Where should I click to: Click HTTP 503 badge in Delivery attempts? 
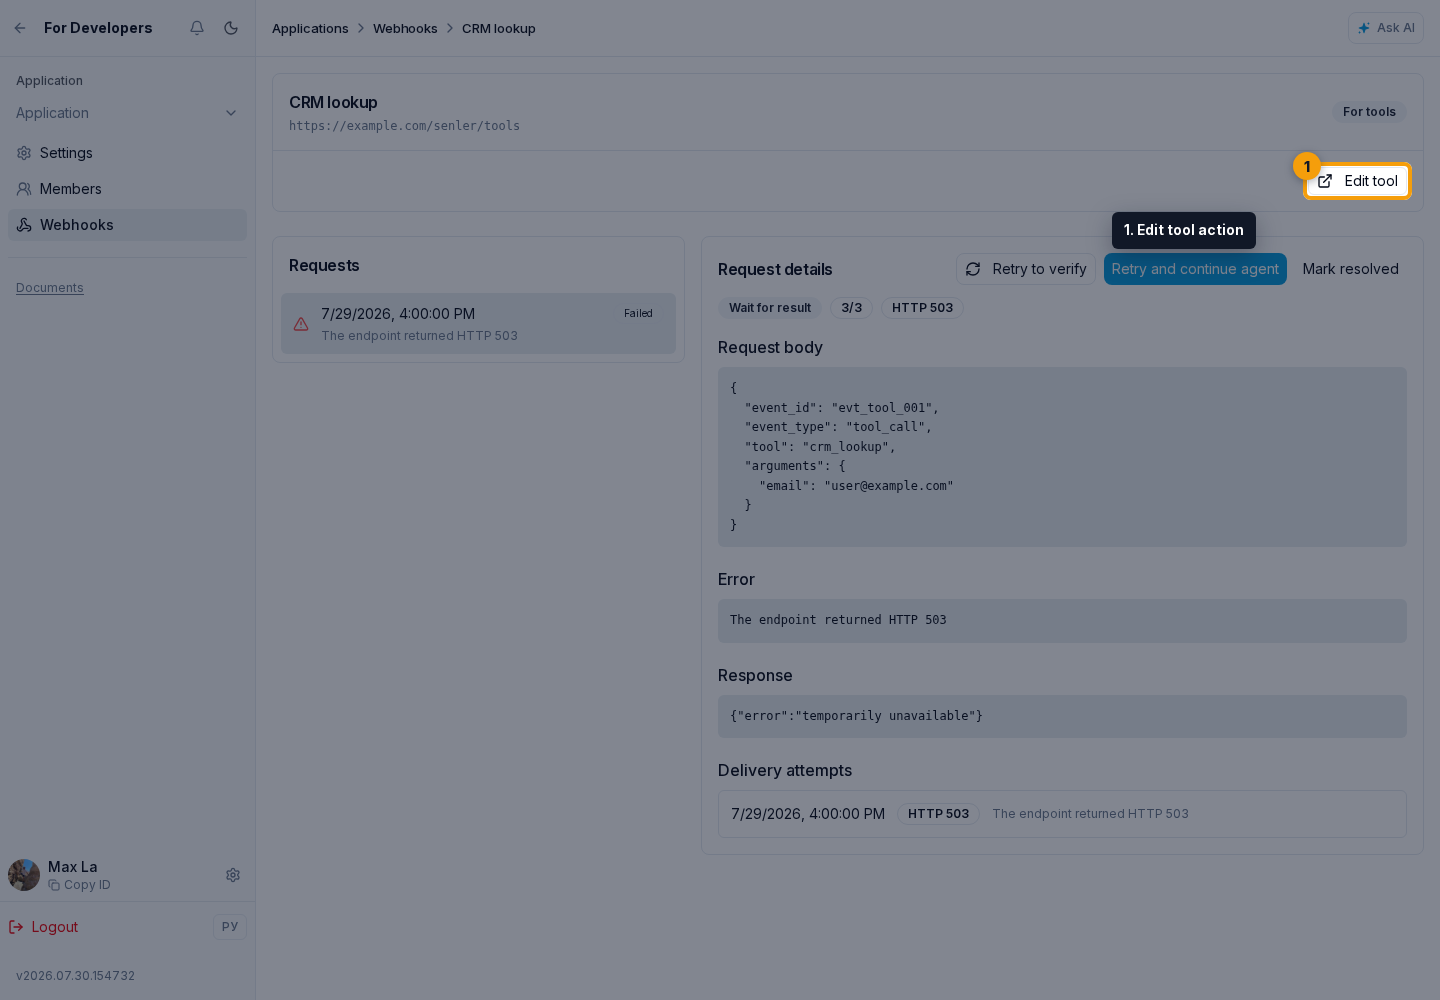938,814
